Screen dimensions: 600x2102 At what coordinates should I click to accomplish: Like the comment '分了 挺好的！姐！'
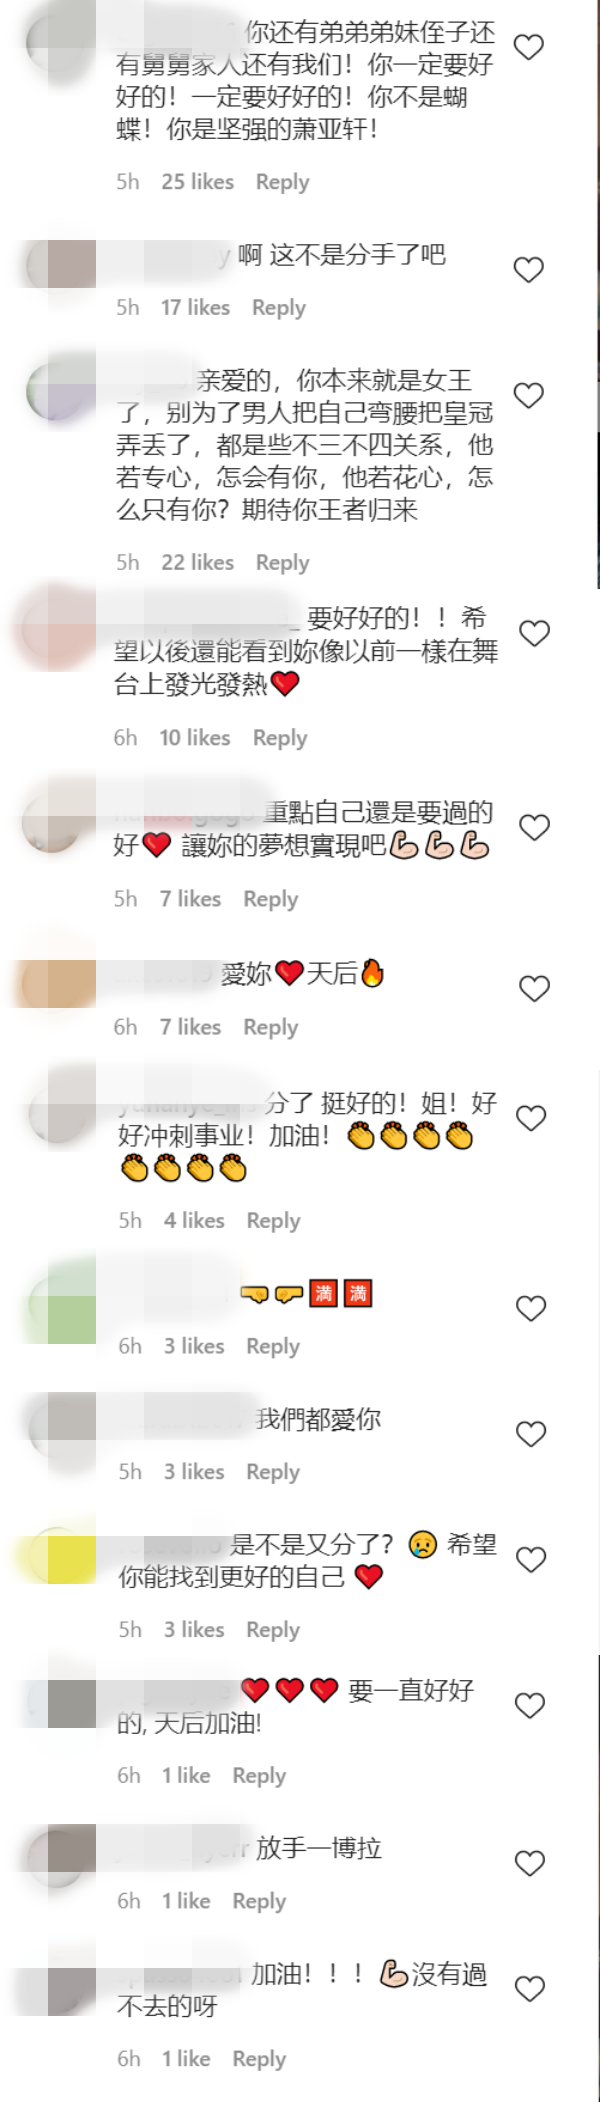tap(531, 1118)
